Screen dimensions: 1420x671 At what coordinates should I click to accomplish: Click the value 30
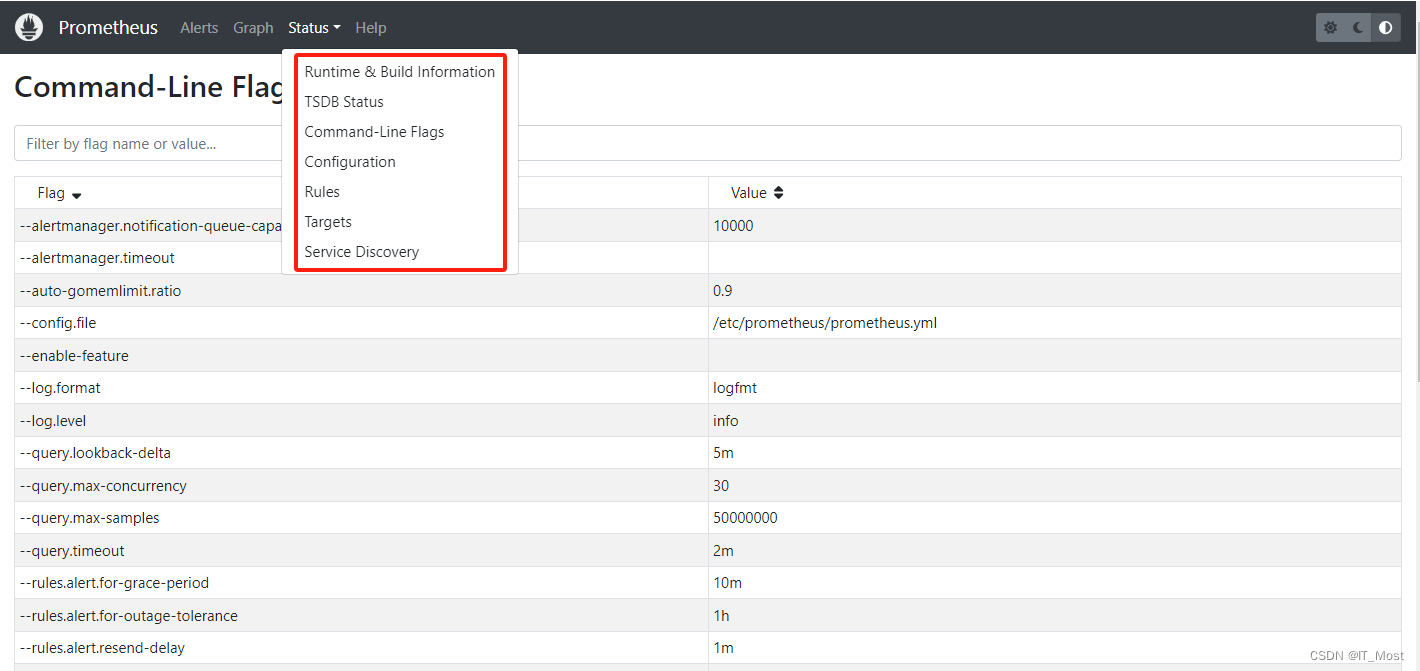coord(721,486)
